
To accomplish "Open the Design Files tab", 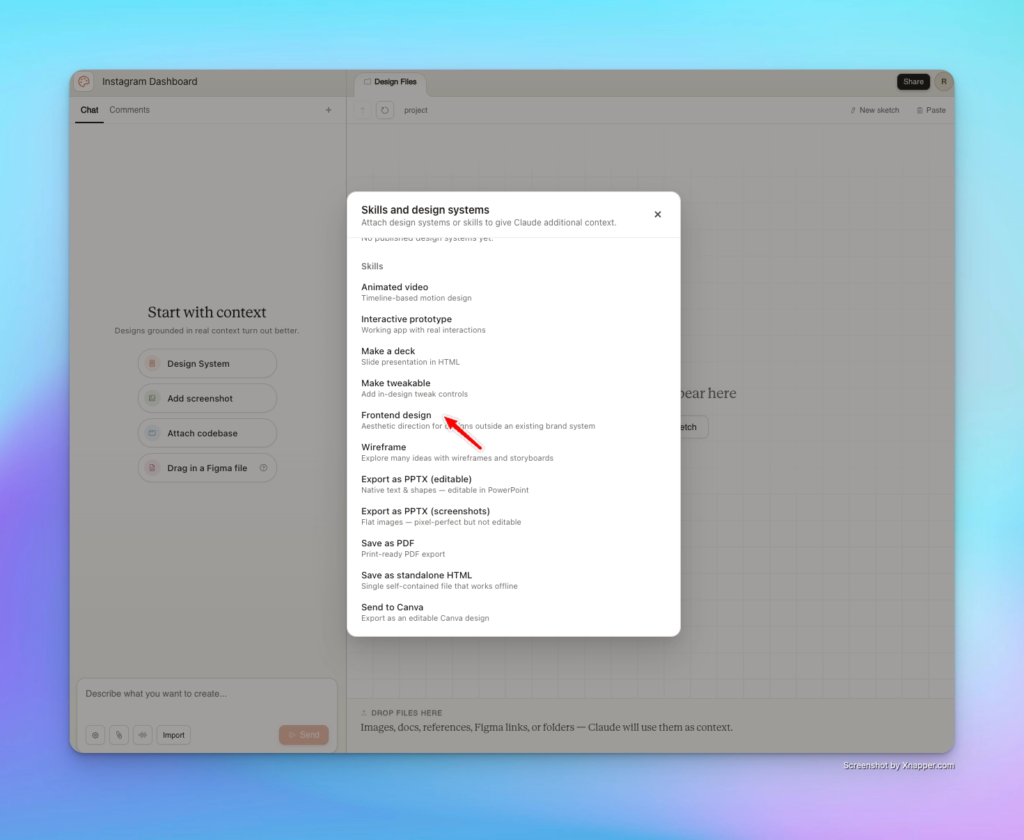I will 390,82.
